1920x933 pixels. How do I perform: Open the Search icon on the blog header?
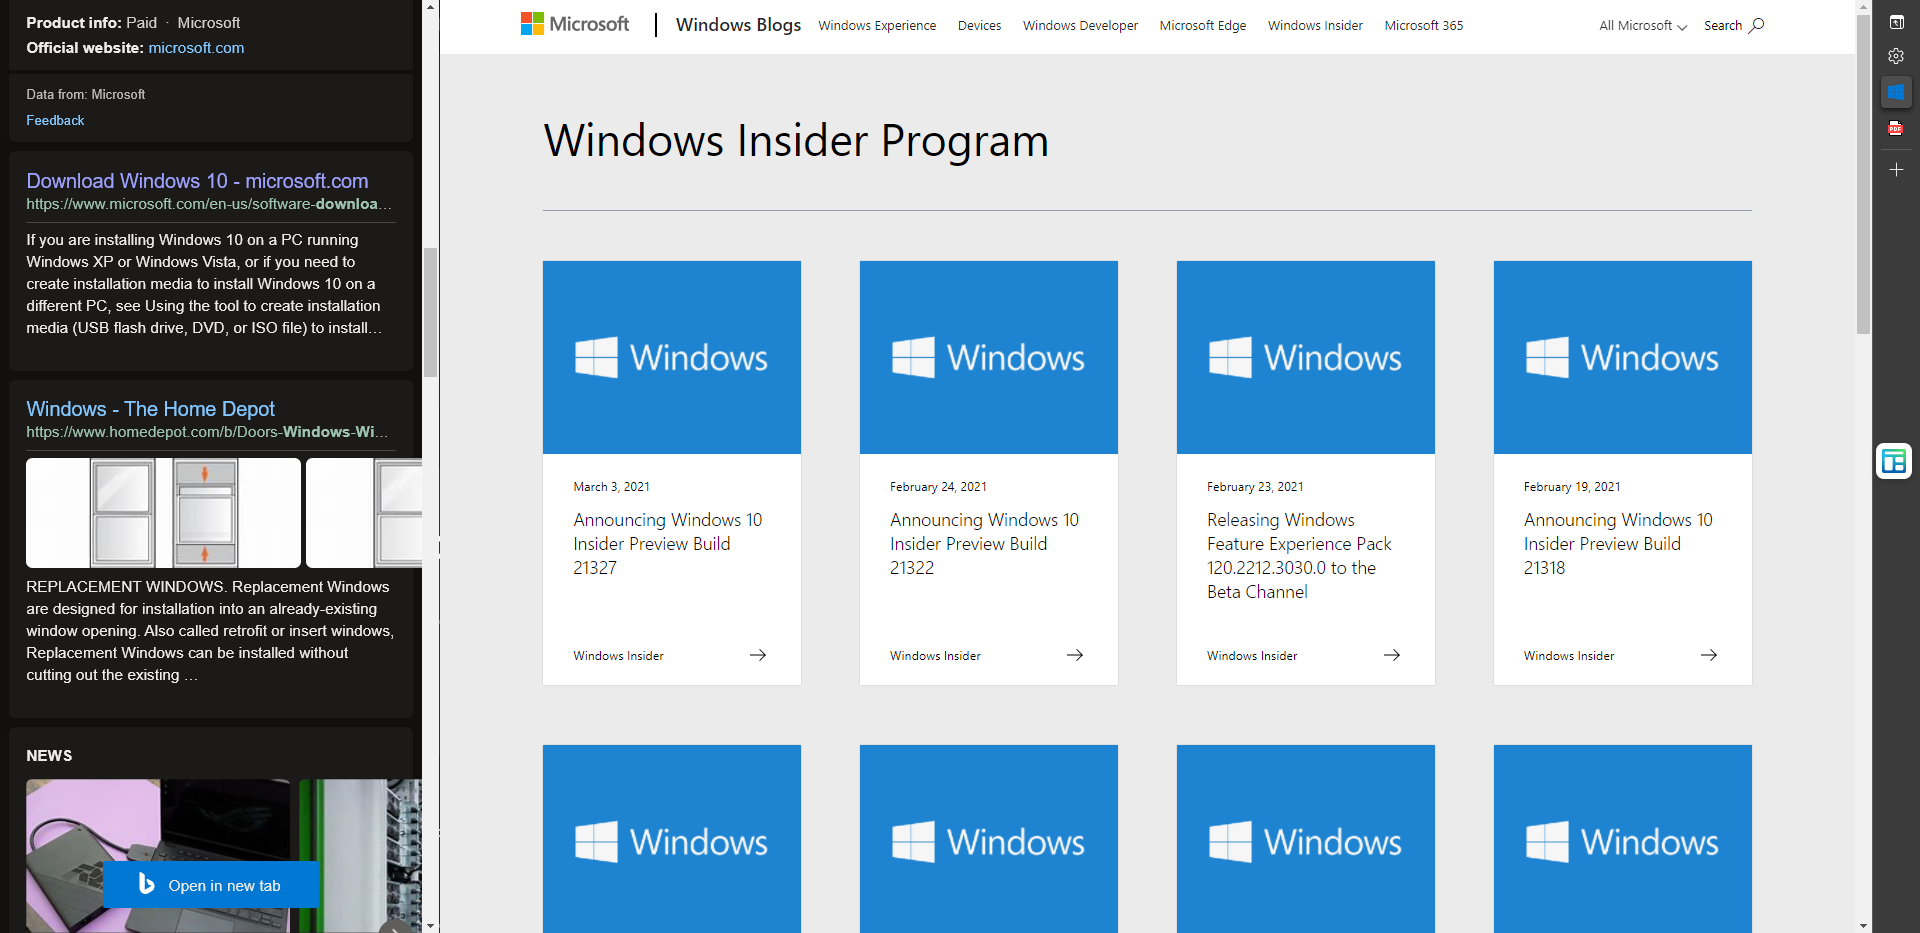(1733, 25)
